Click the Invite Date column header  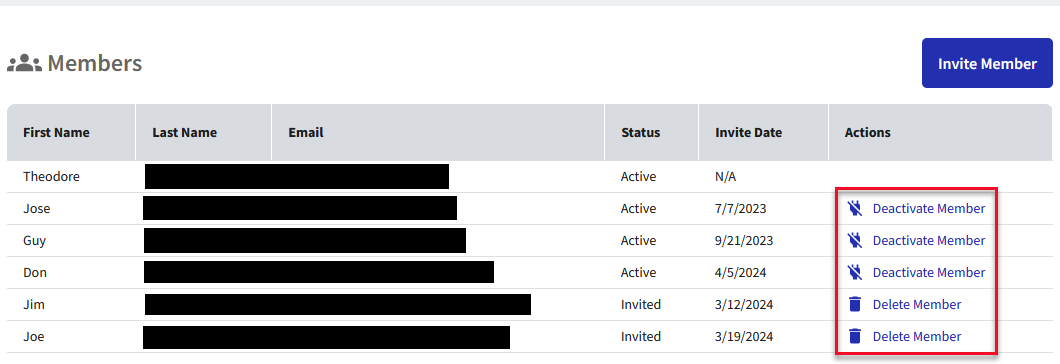[x=748, y=133]
